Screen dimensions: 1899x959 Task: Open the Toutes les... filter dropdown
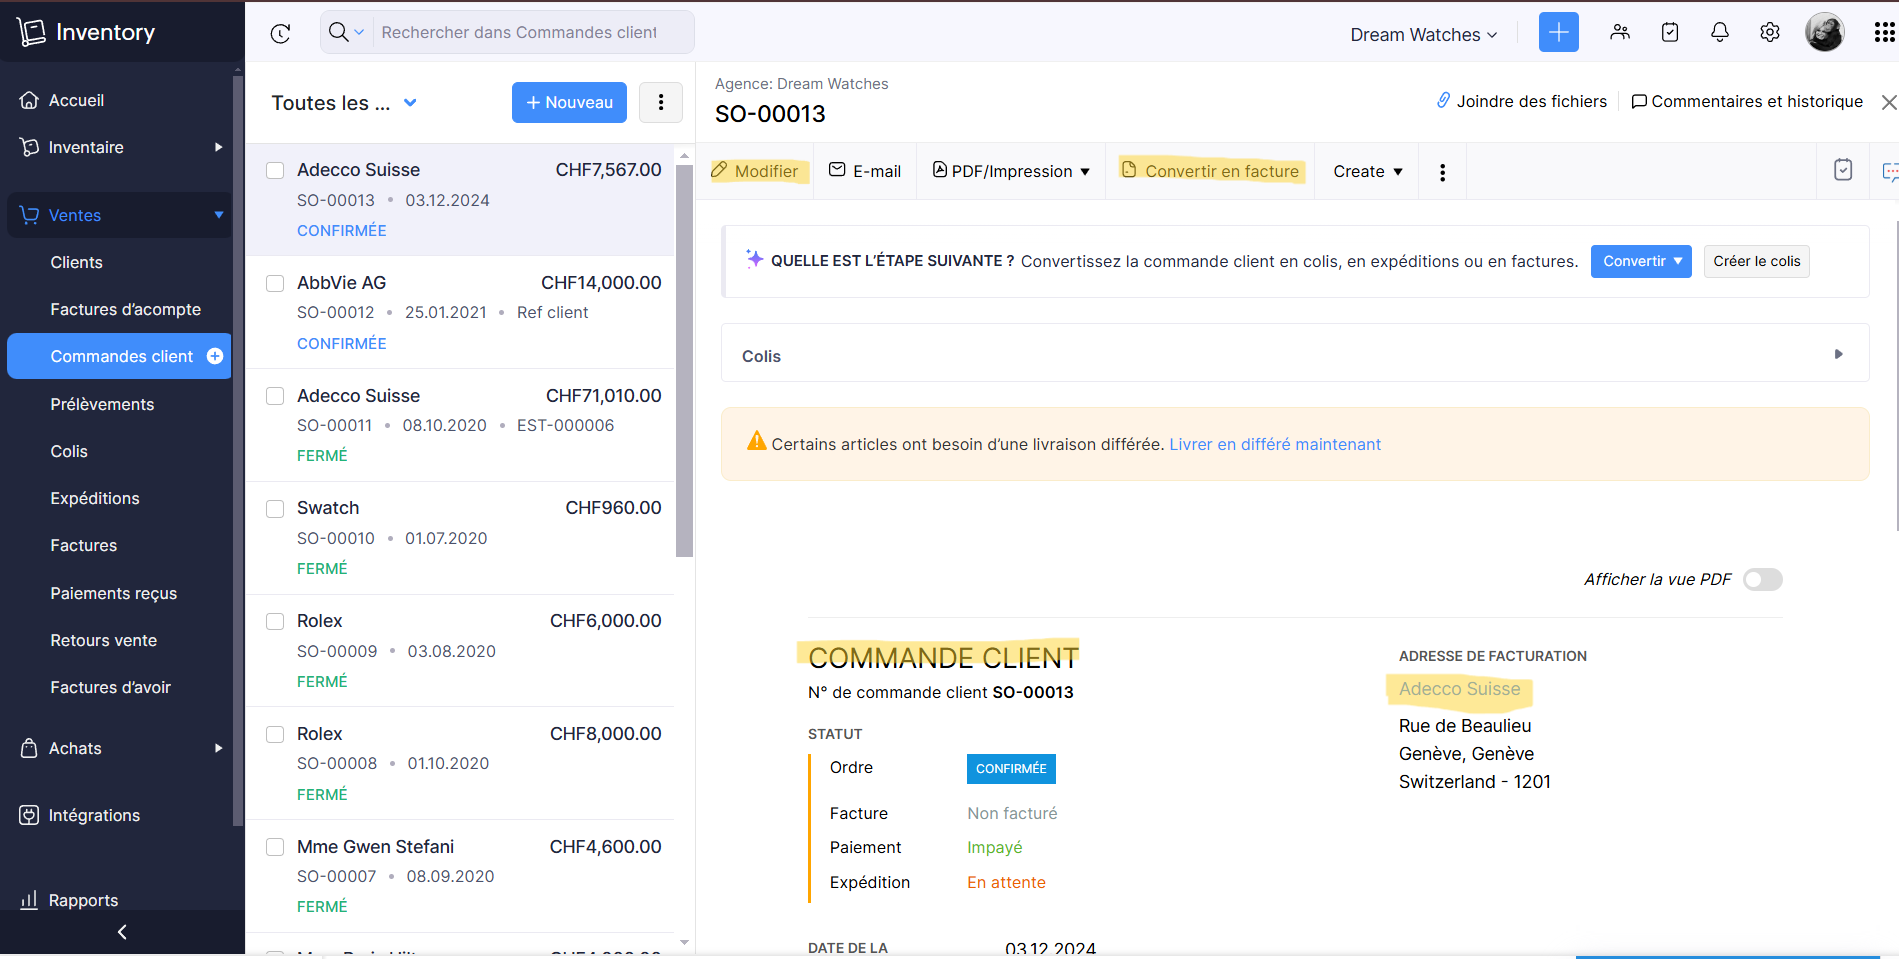pos(344,103)
